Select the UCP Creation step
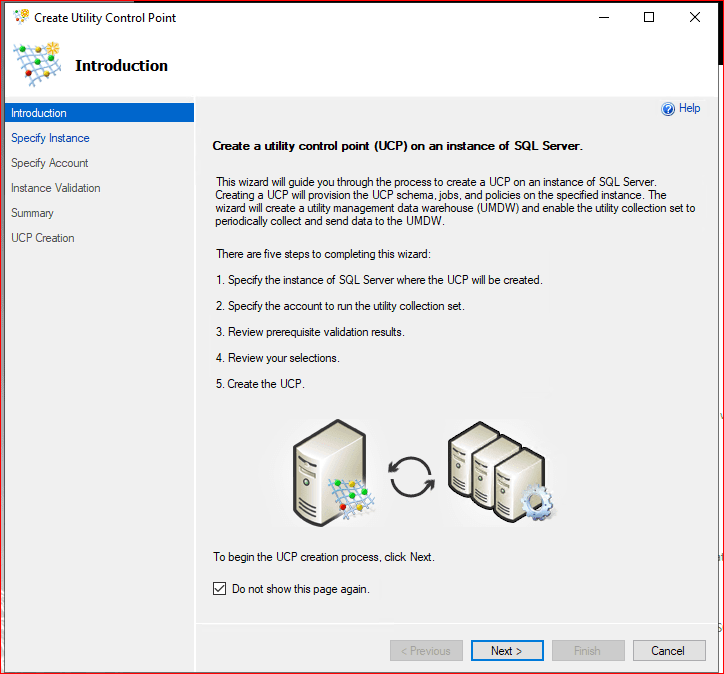 click(43, 238)
